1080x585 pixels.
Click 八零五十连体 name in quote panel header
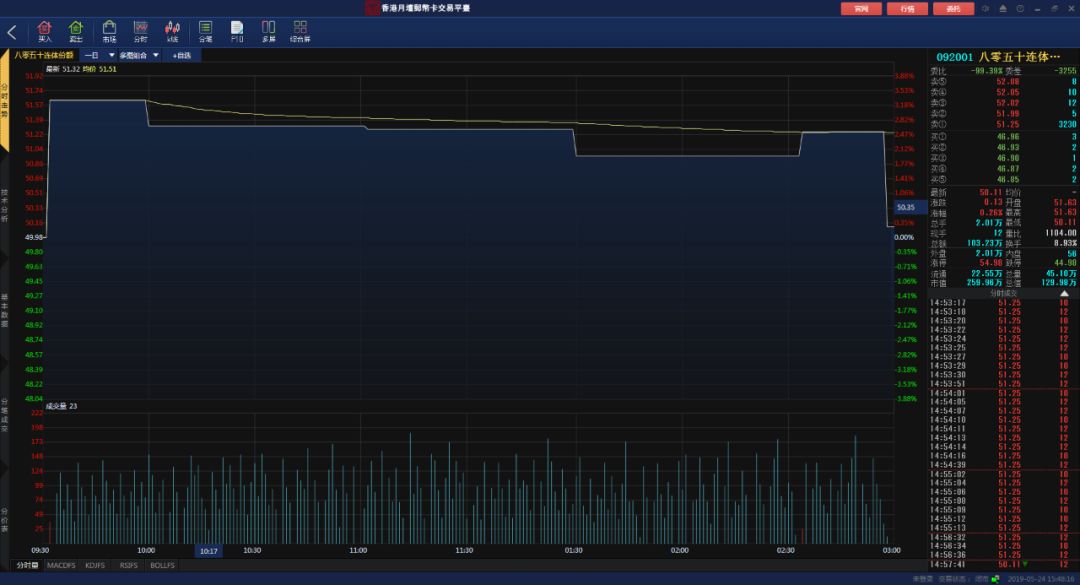(x=1019, y=57)
